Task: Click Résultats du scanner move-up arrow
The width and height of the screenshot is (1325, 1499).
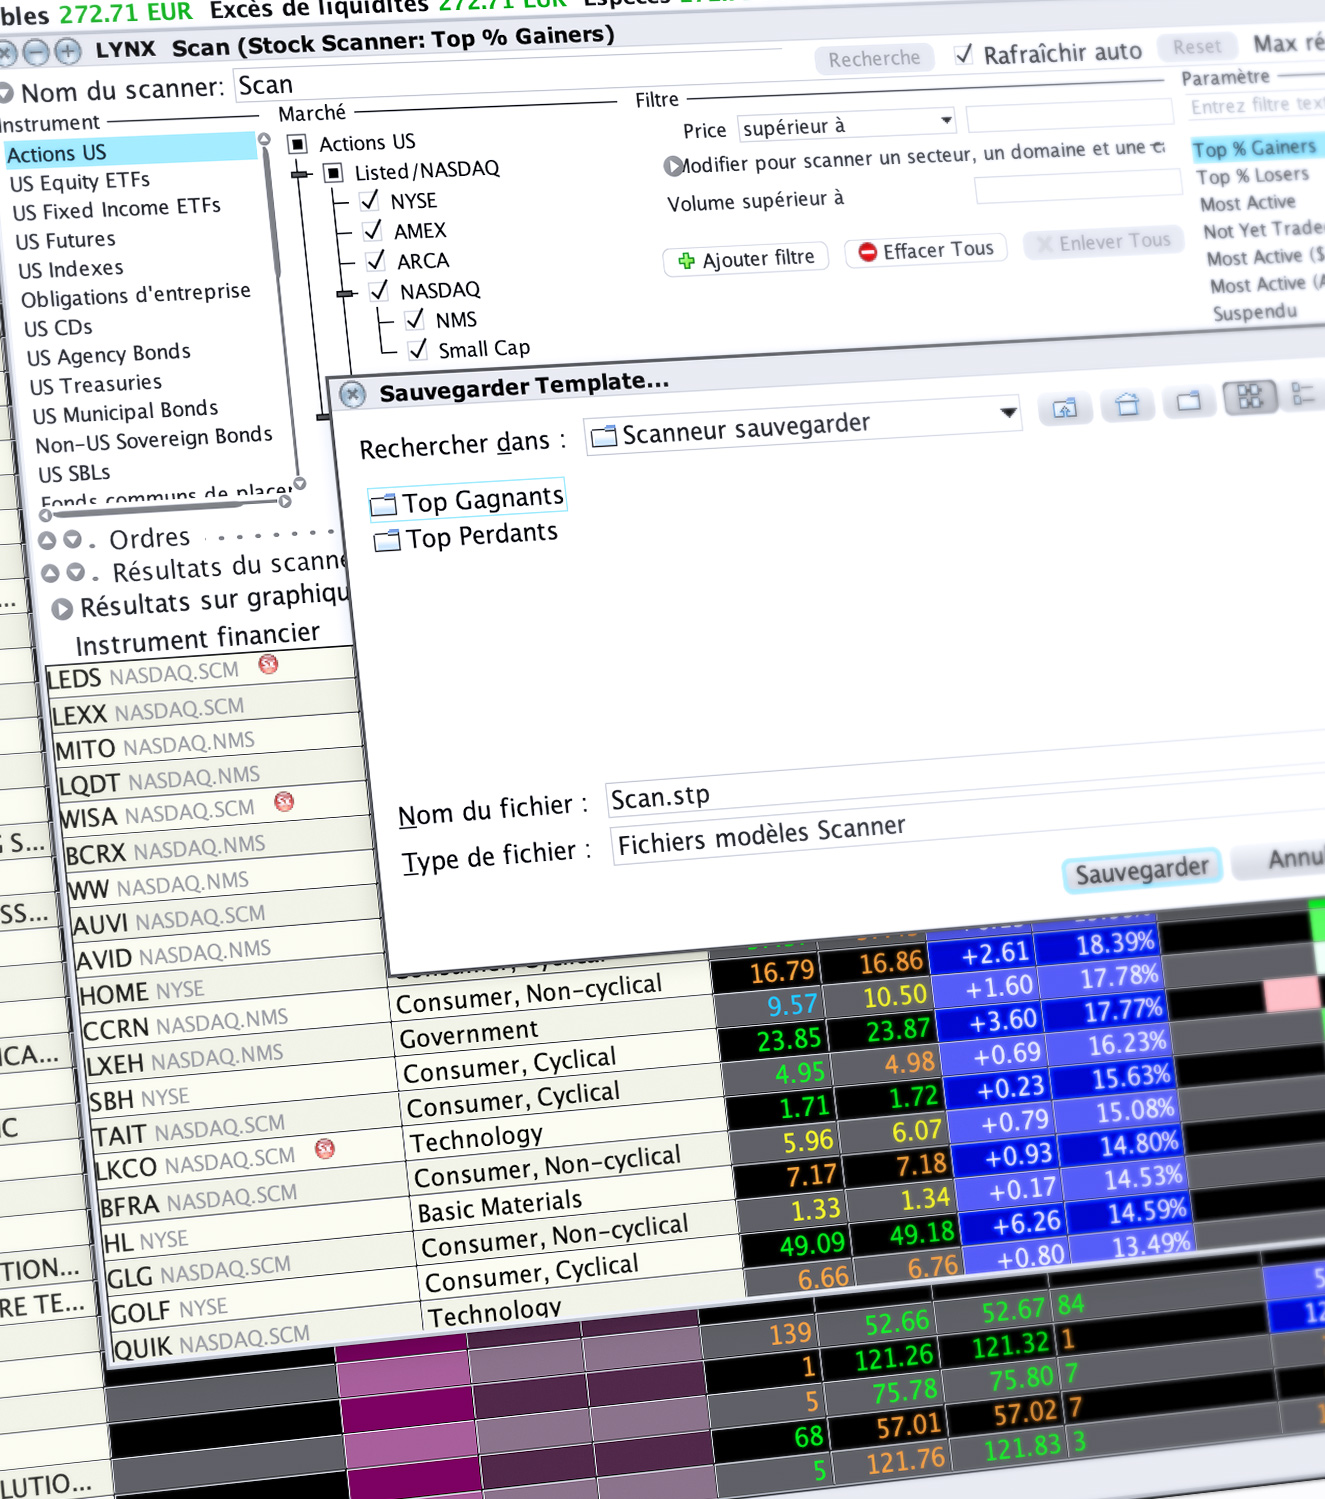Action: click(x=51, y=574)
